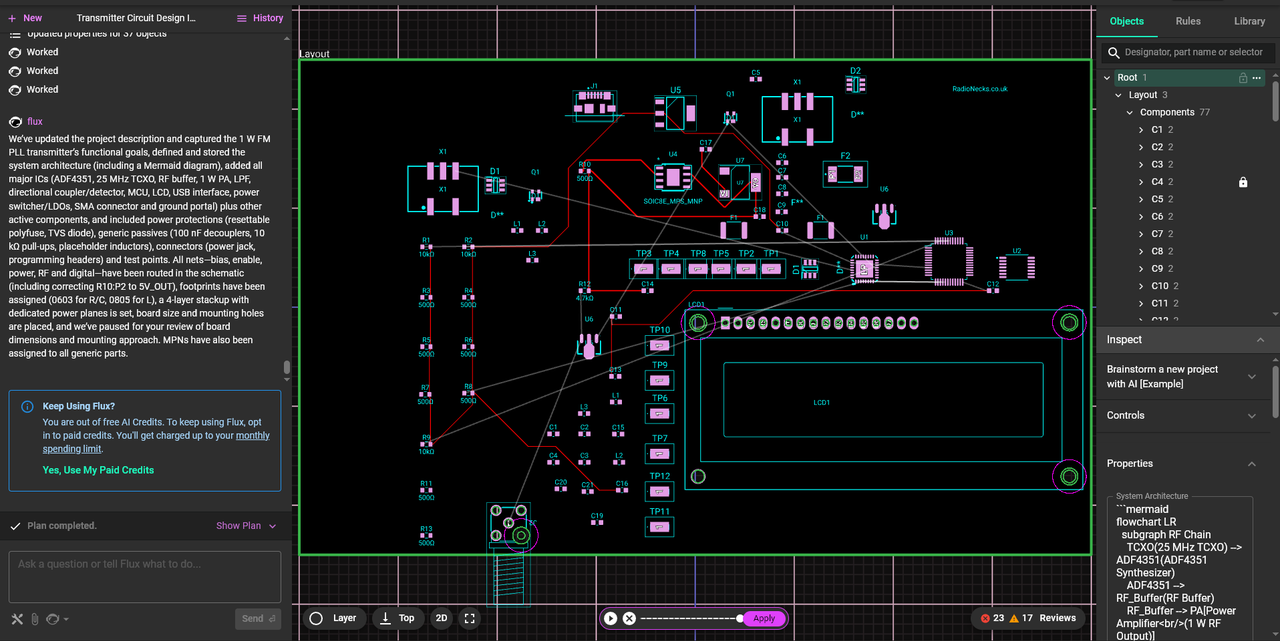Screen dimensions: 1280x641
Task: Switch to the Rules tab
Action: [1188, 21]
